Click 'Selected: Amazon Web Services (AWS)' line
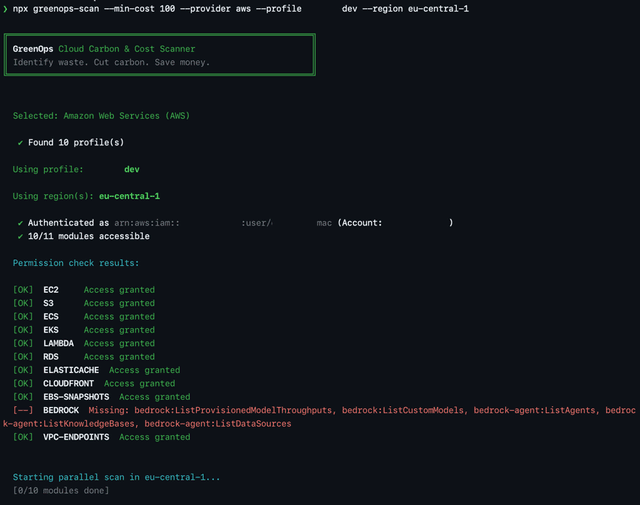This screenshot has height=505, width=640. coord(101,116)
